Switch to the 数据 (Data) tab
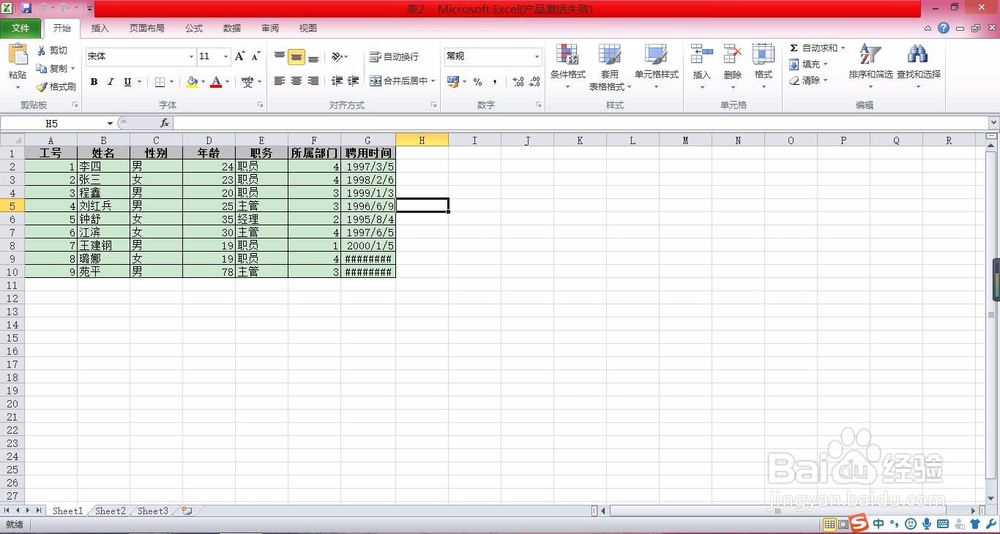Viewport: 1000px width, 534px height. 232,28
